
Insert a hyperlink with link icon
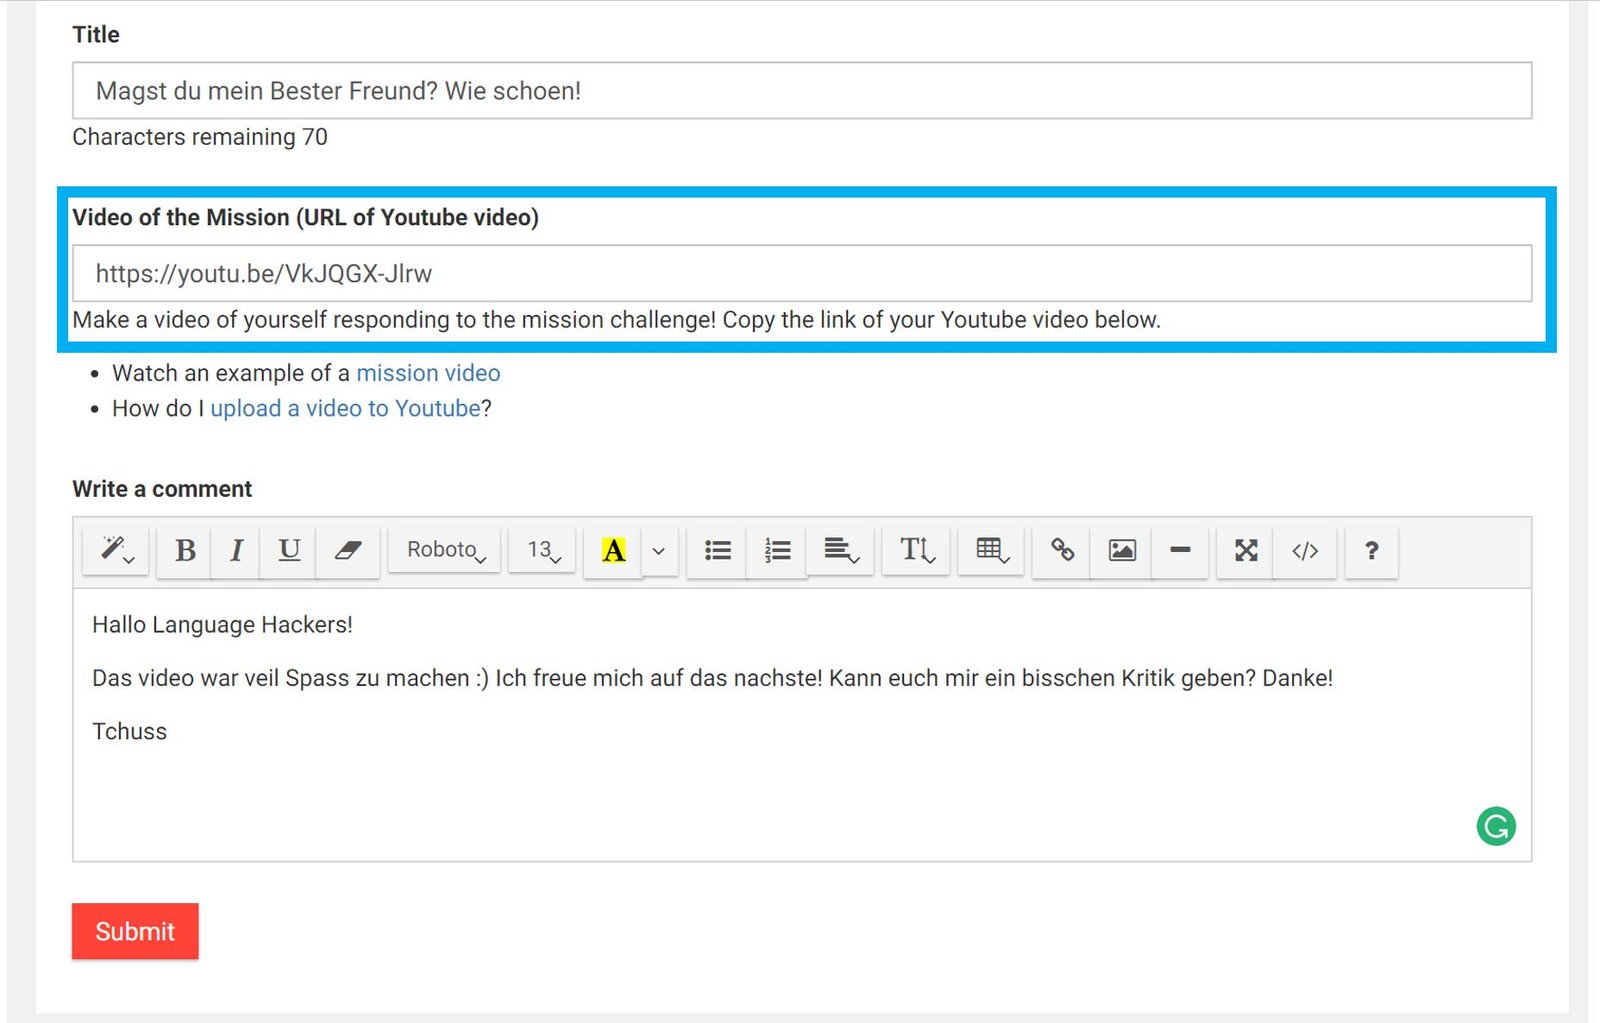click(x=1062, y=550)
